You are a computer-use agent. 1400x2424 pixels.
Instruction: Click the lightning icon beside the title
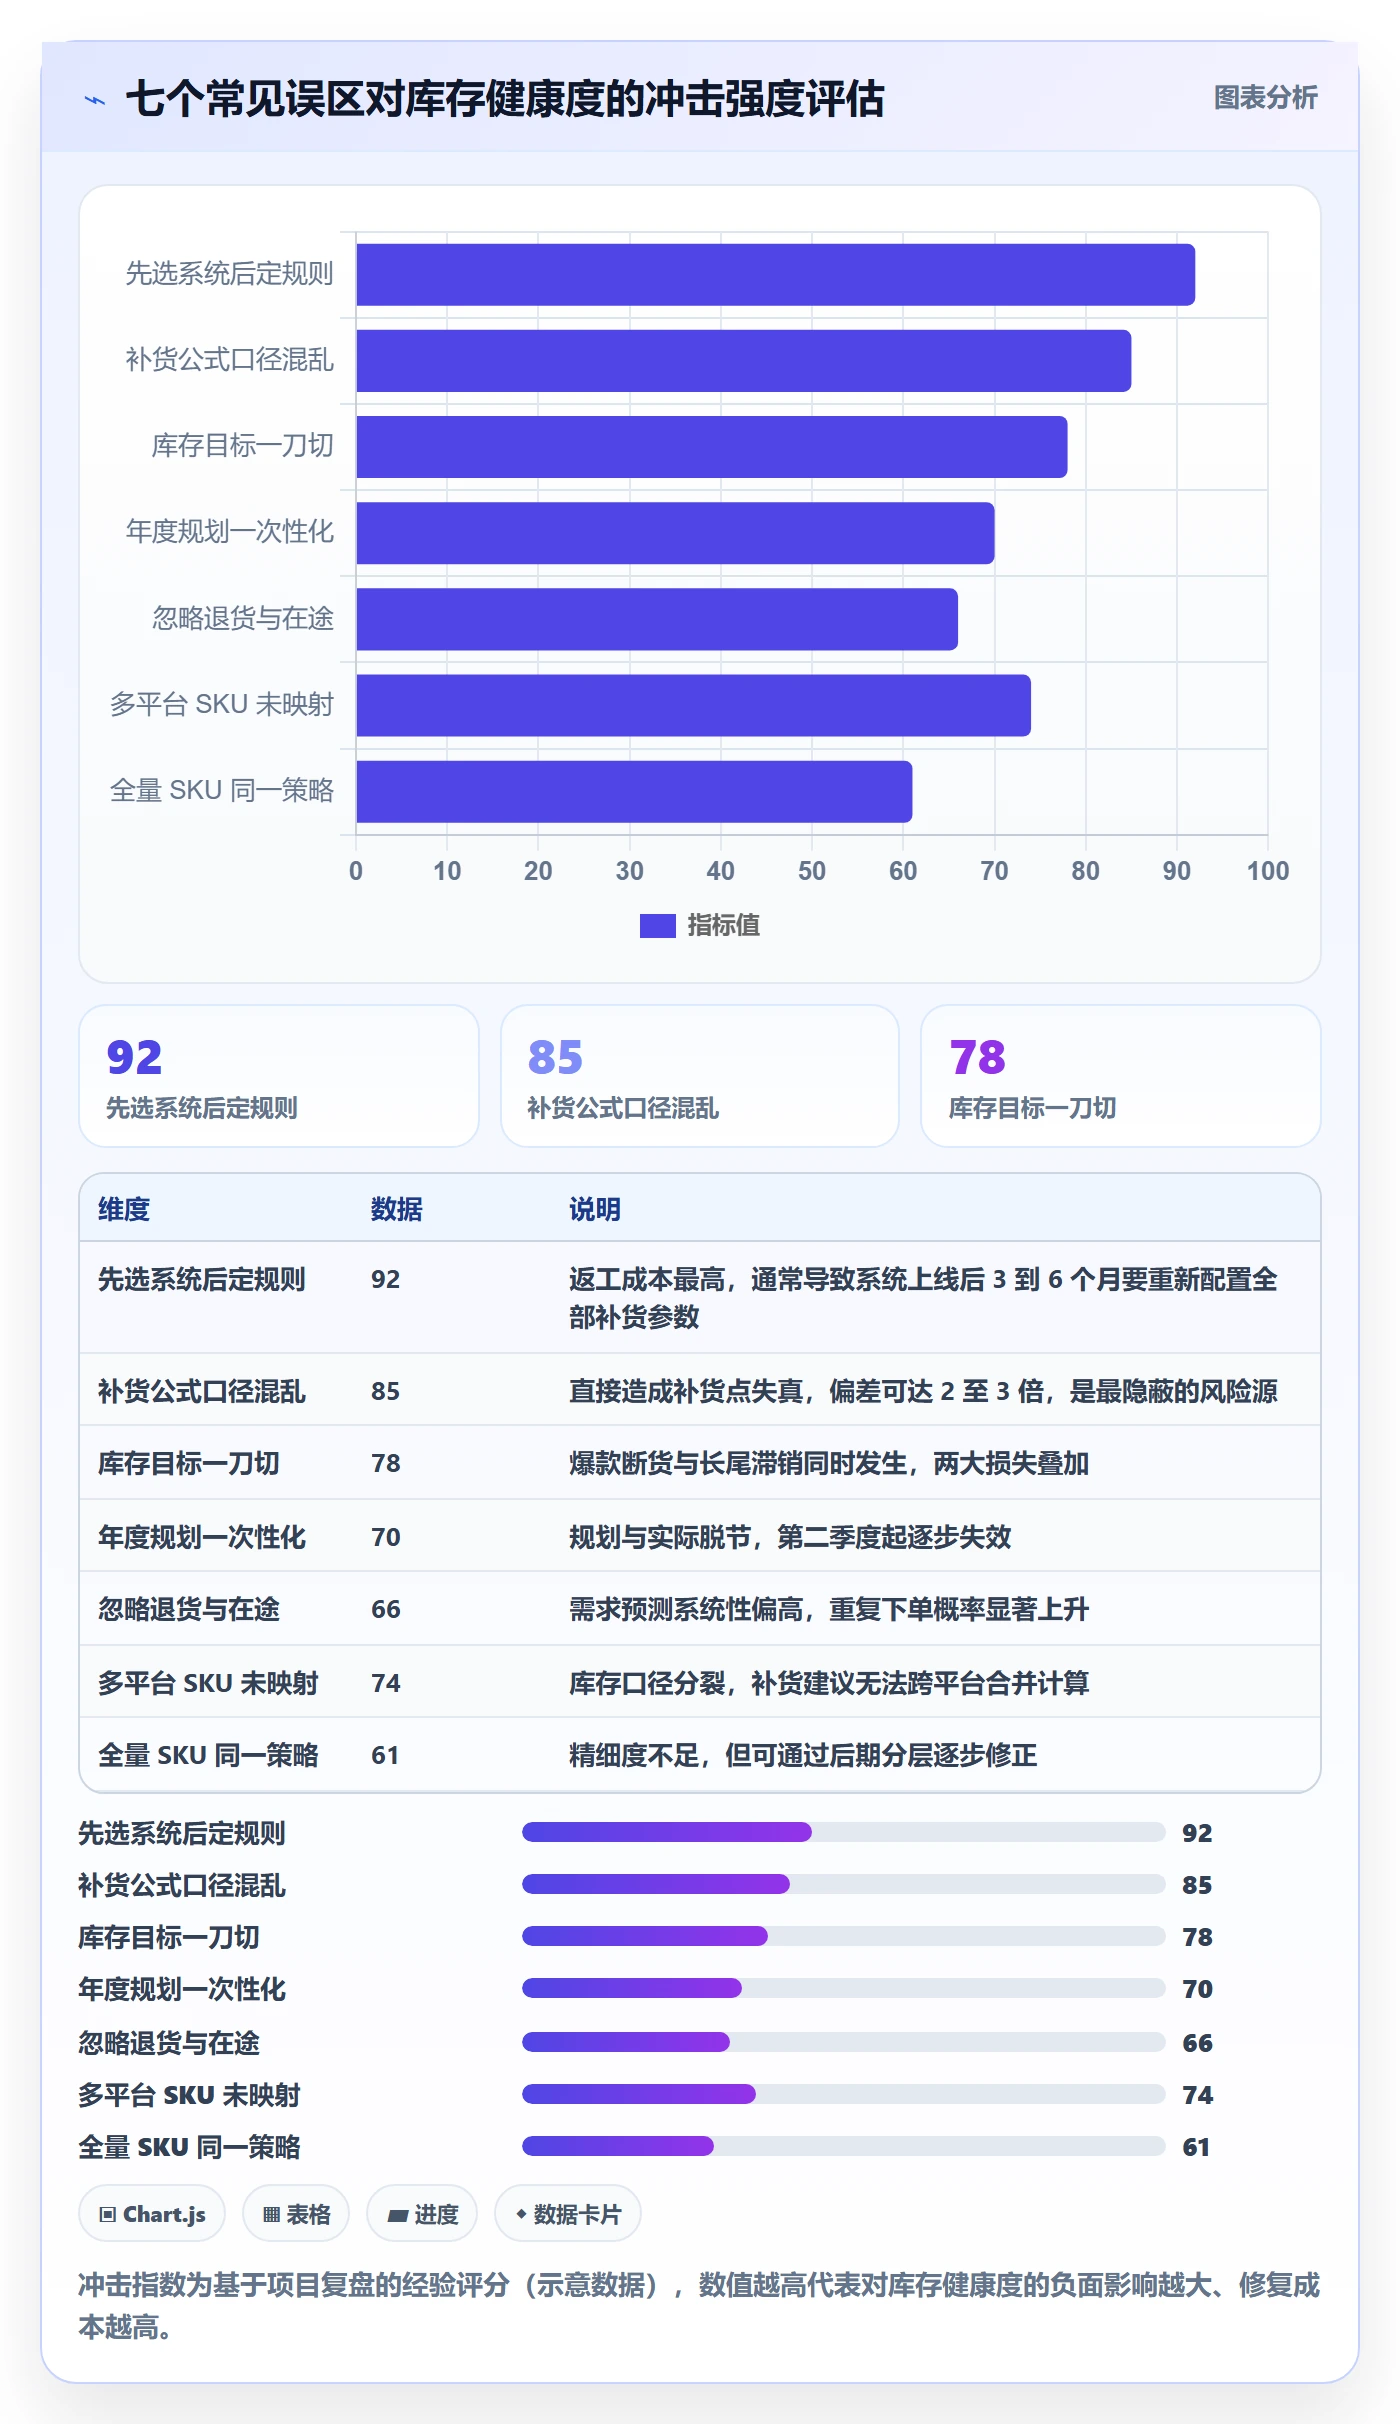point(95,100)
